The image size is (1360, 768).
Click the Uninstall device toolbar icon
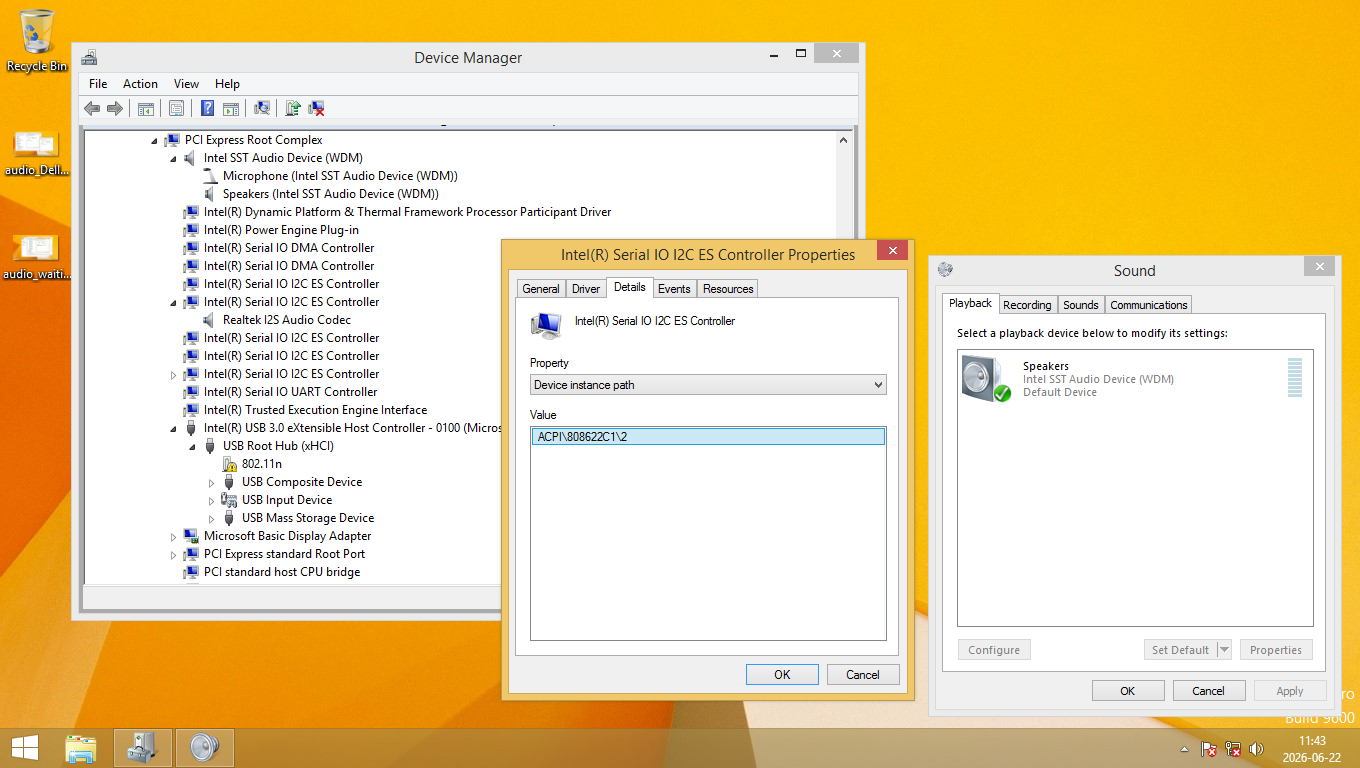point(316,108)
